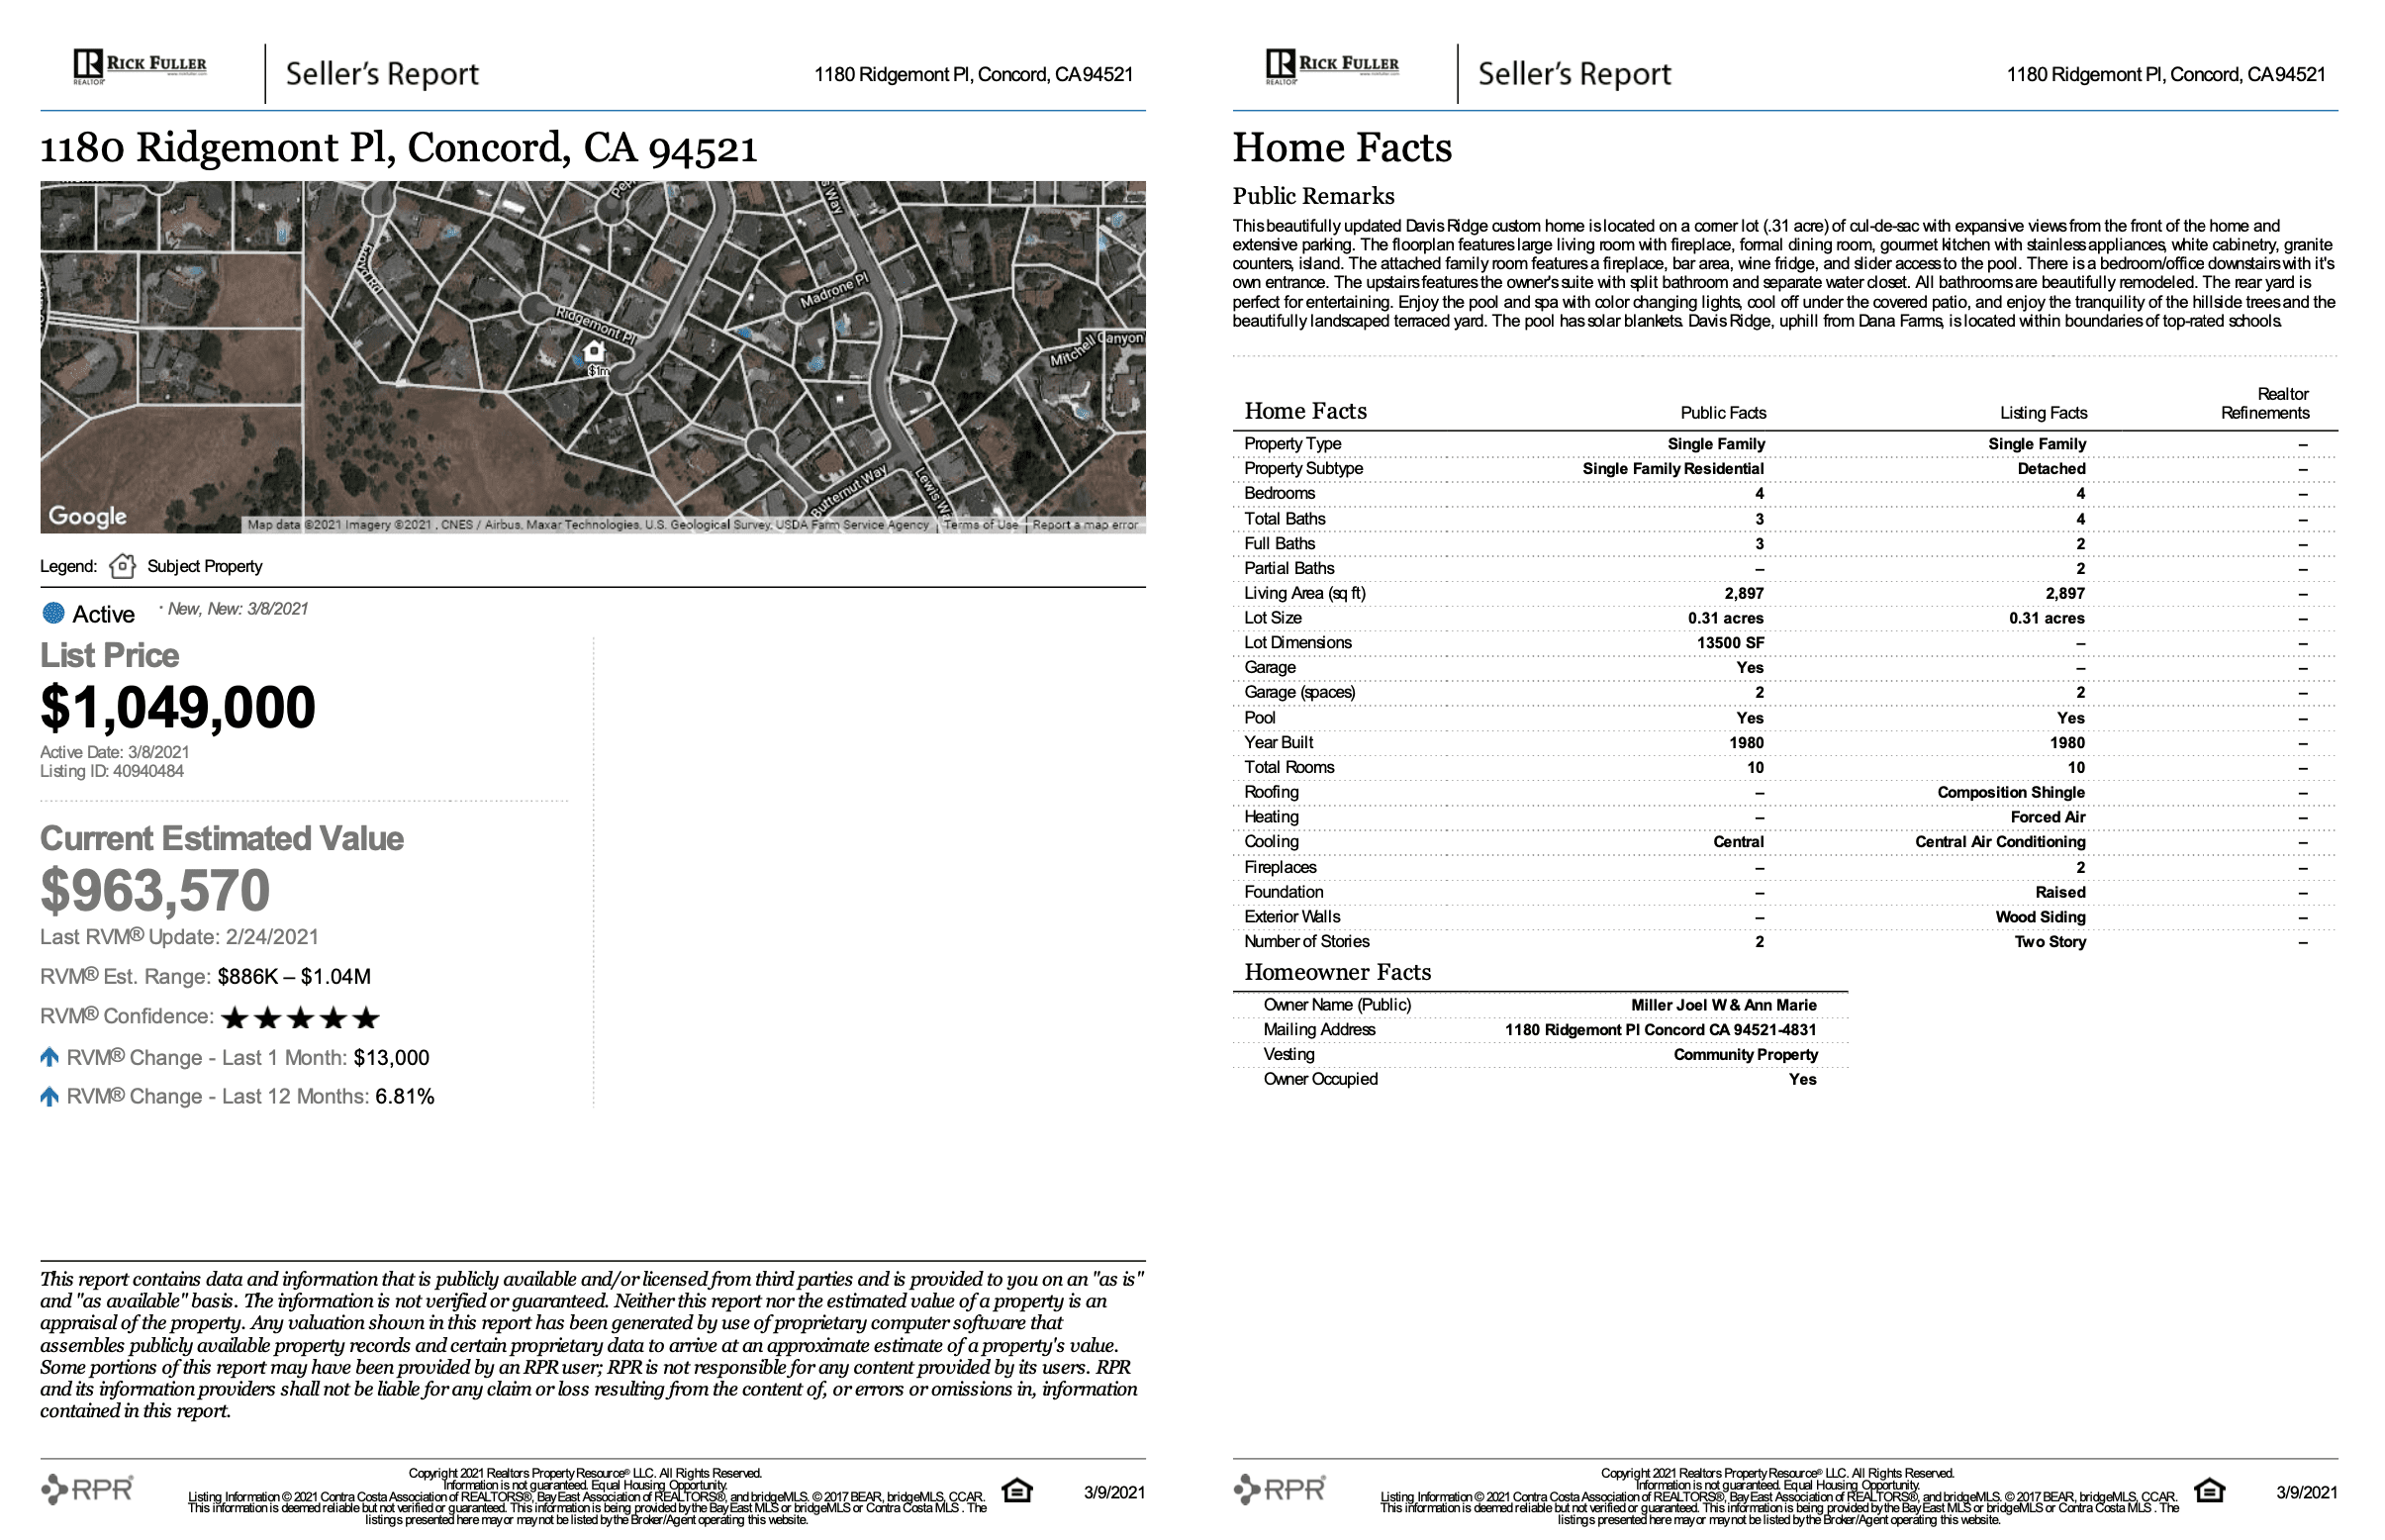Click the Report a map error link
The width and height of the screenshot is (2385, 1540).
click(x=1084, y=525)
